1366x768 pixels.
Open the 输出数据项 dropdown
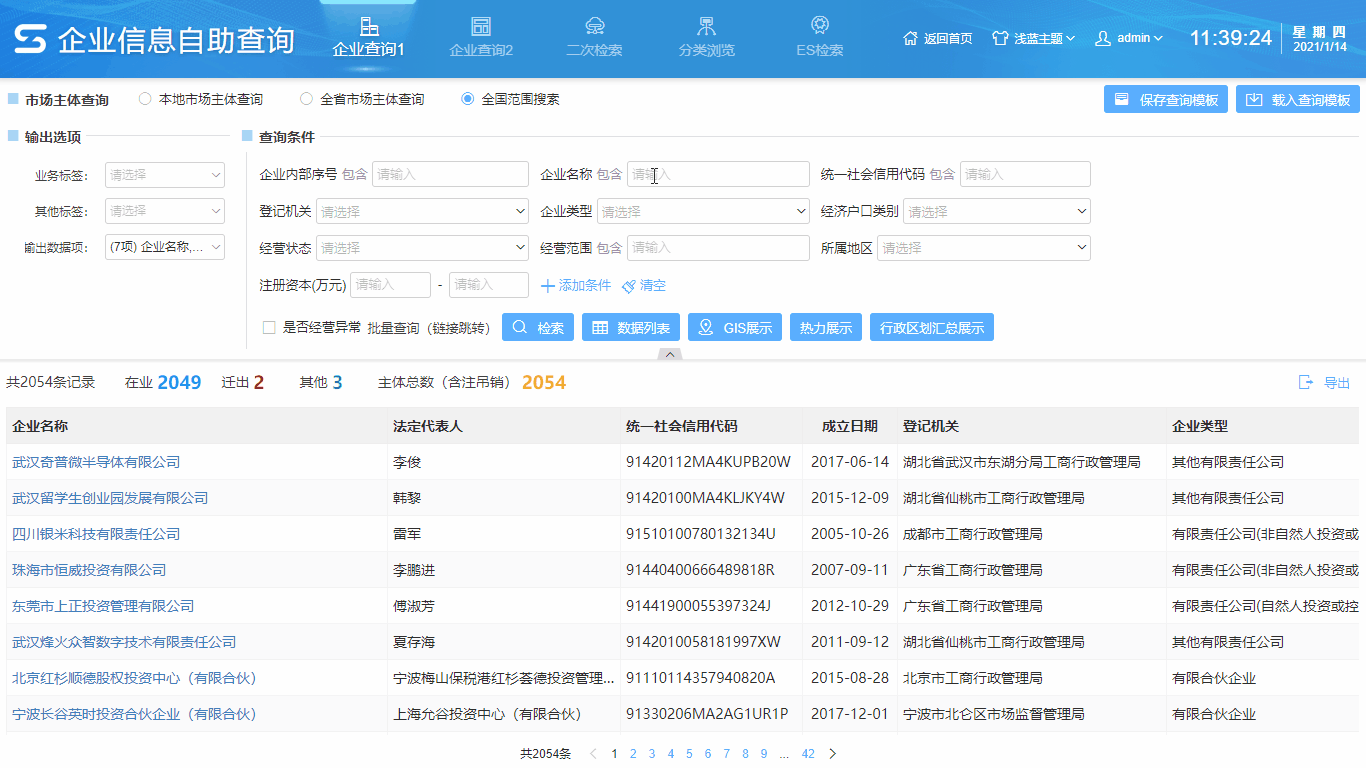(165, 247)
